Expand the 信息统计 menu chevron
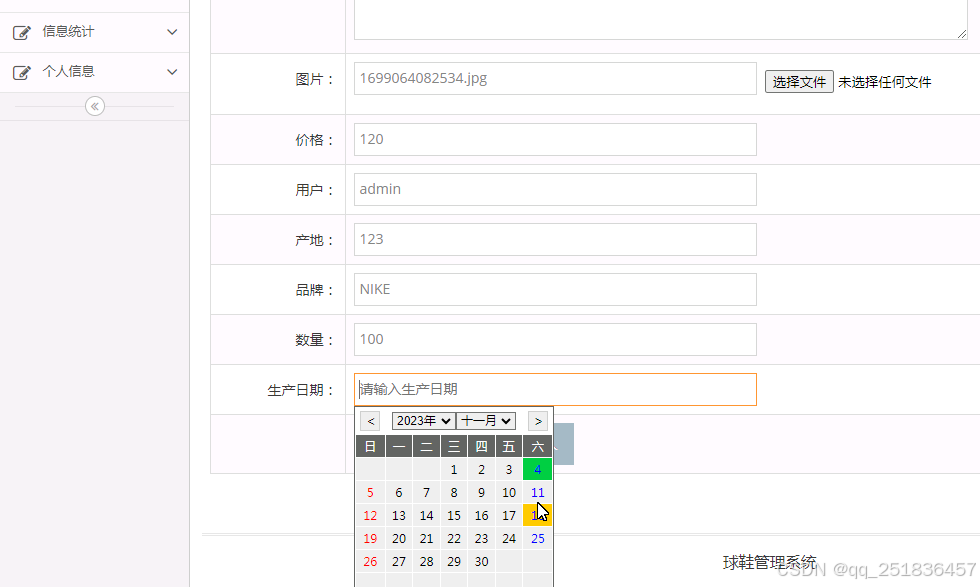 click(x=172, y=32)
